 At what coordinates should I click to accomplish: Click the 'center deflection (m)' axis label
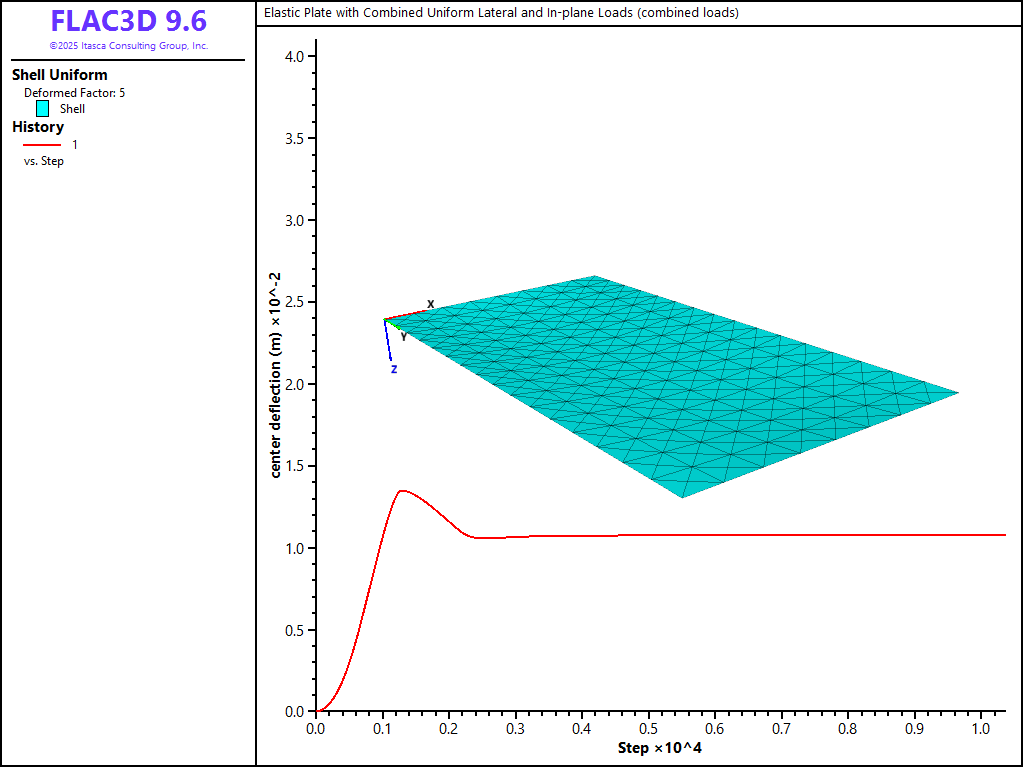(275, 374)
